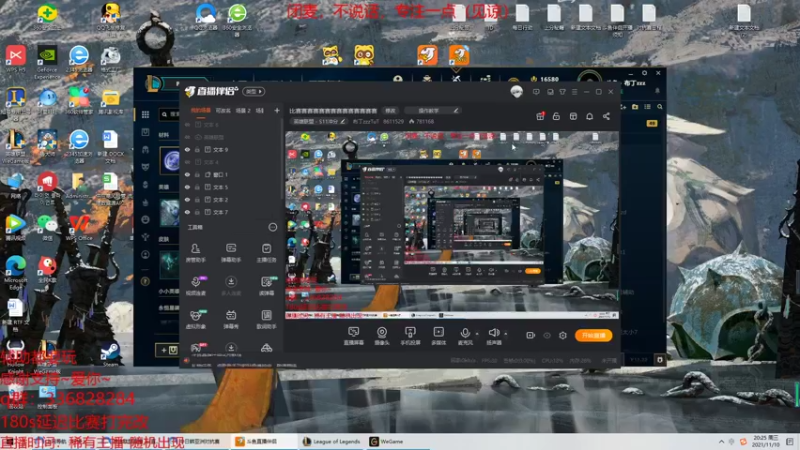
Task: Click the 开始直播 start streaming button
Action: click(x=593, y=335)
